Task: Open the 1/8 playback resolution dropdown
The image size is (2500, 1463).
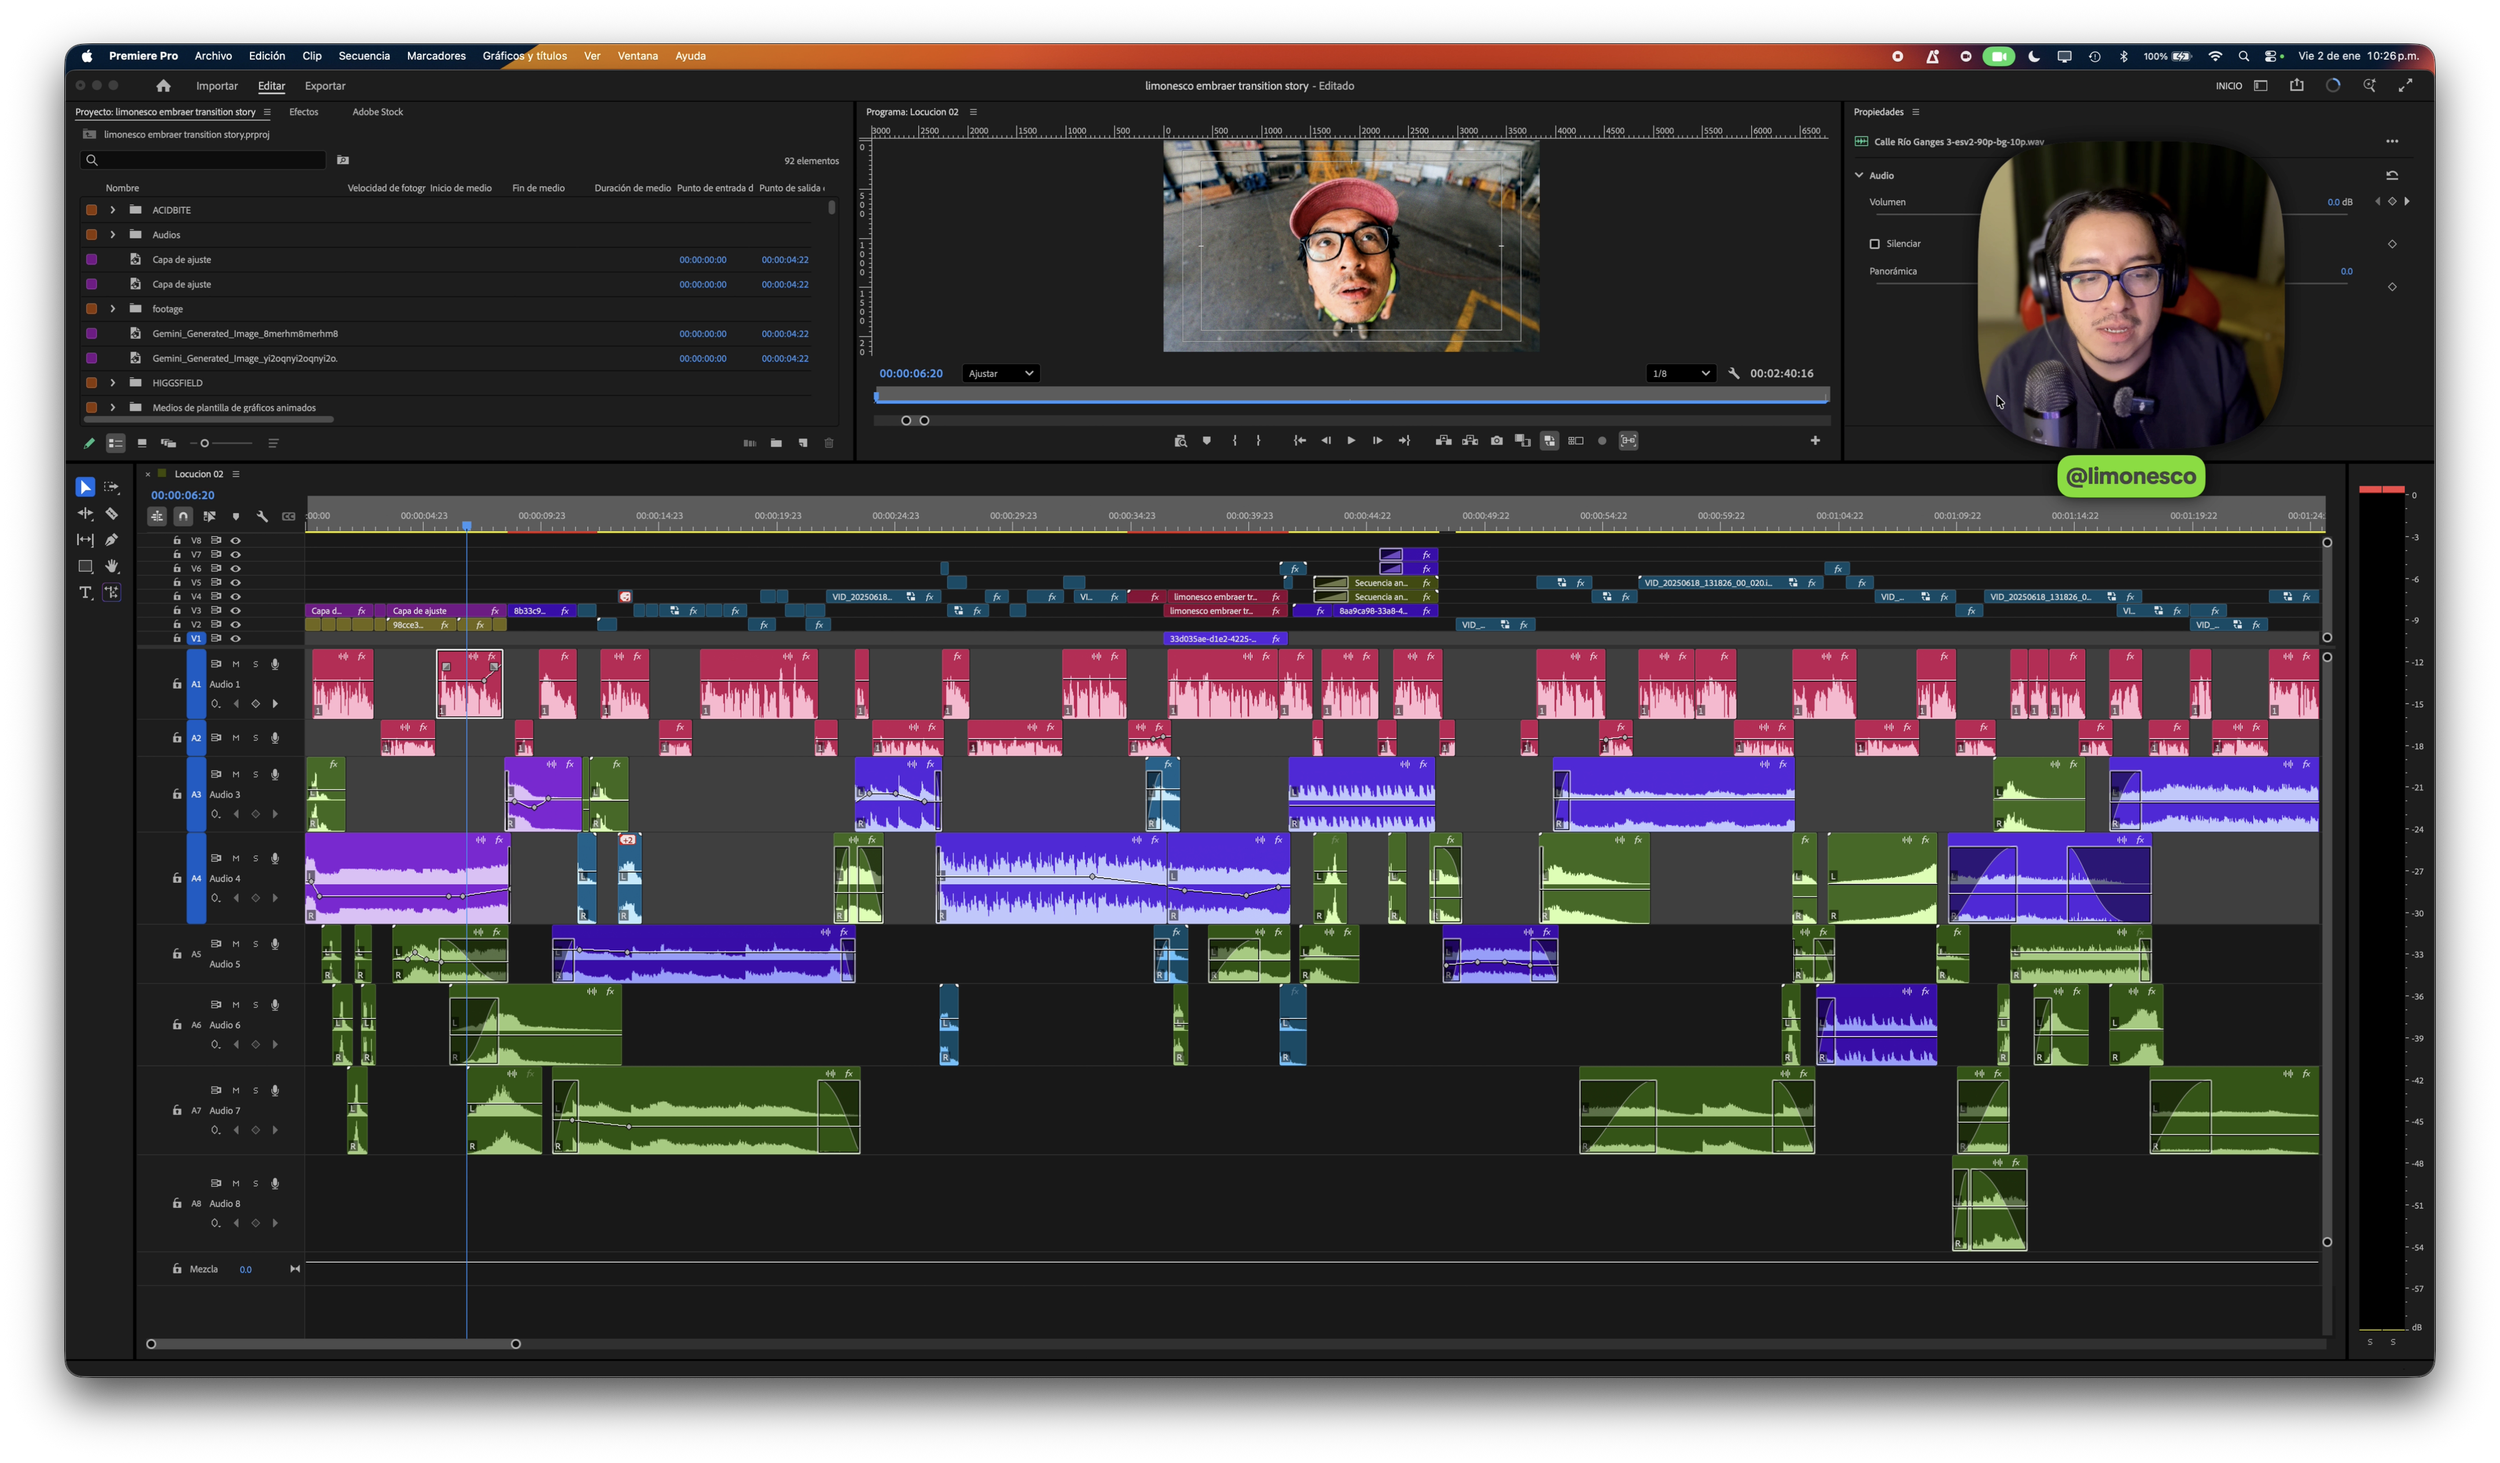Action: point(1680,373)
